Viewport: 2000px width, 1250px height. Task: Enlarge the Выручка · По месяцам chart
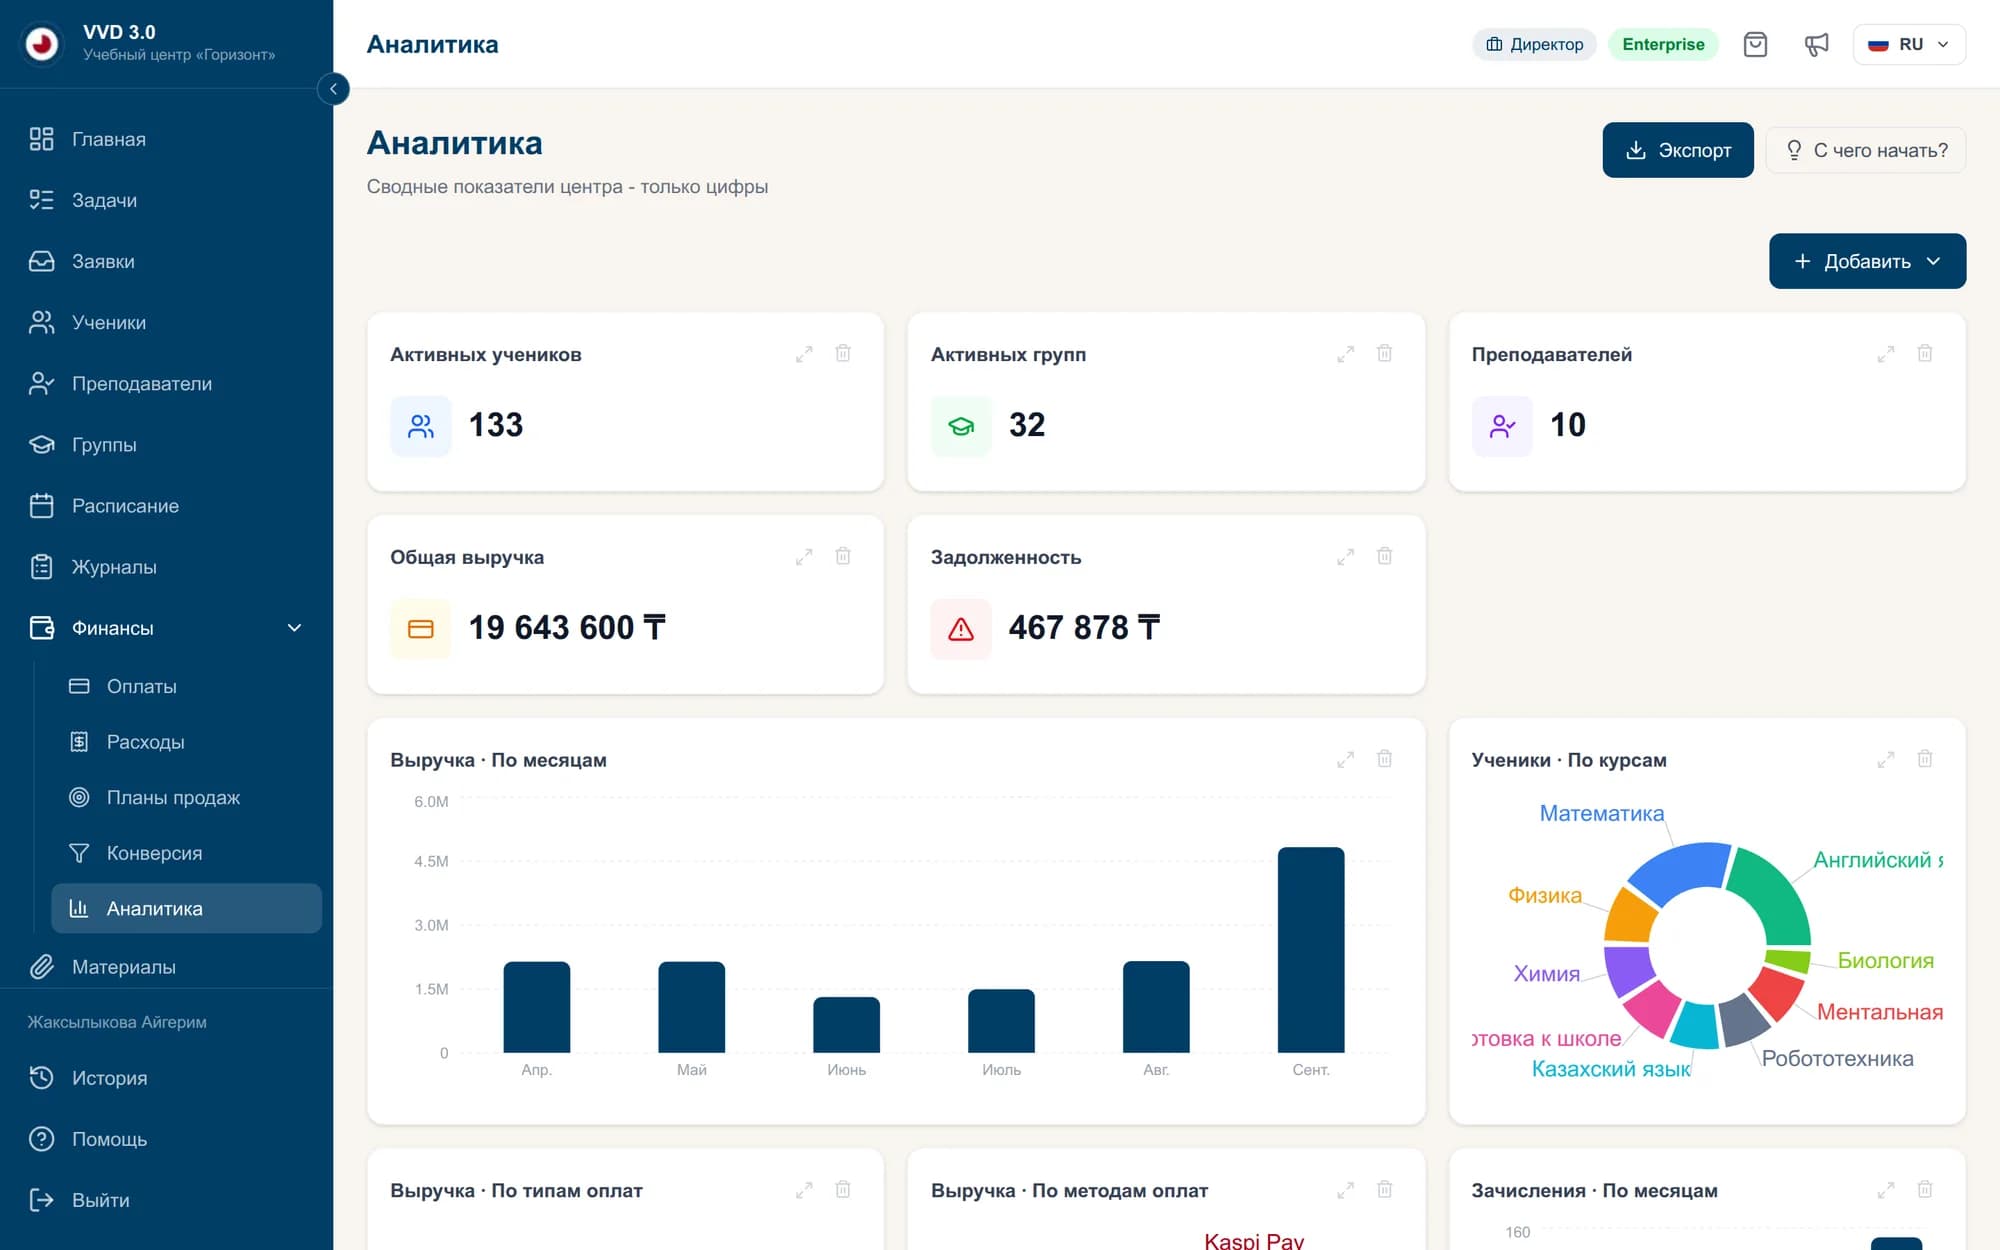coord(1345,759)
